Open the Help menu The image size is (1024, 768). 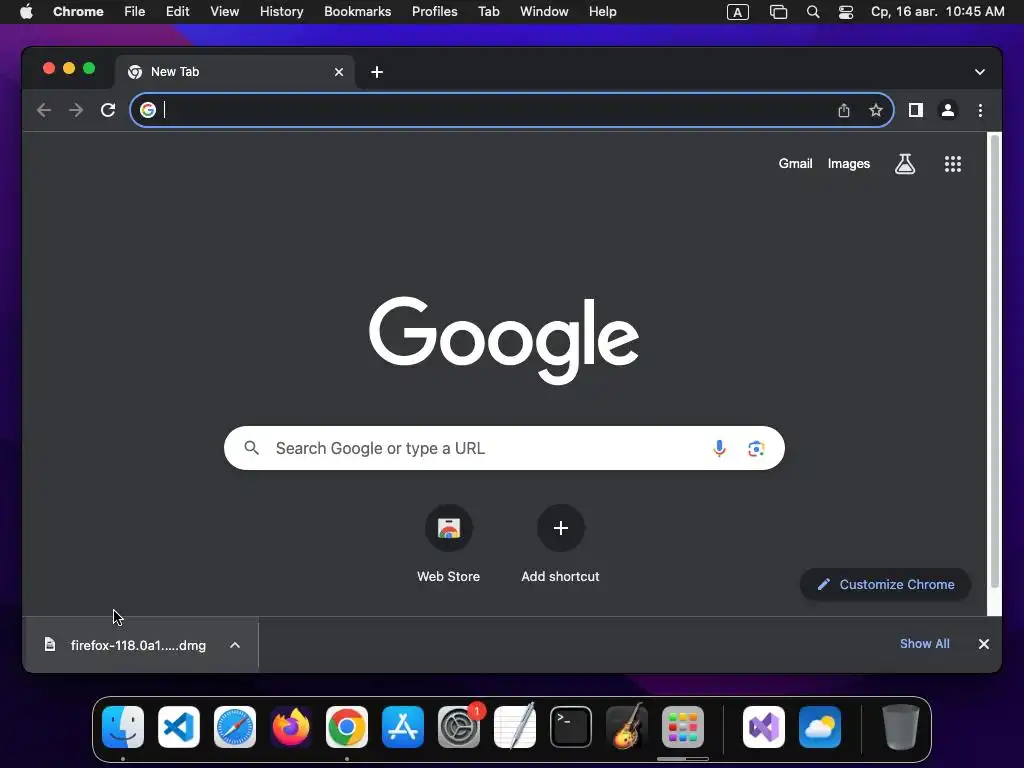(602, 12)
